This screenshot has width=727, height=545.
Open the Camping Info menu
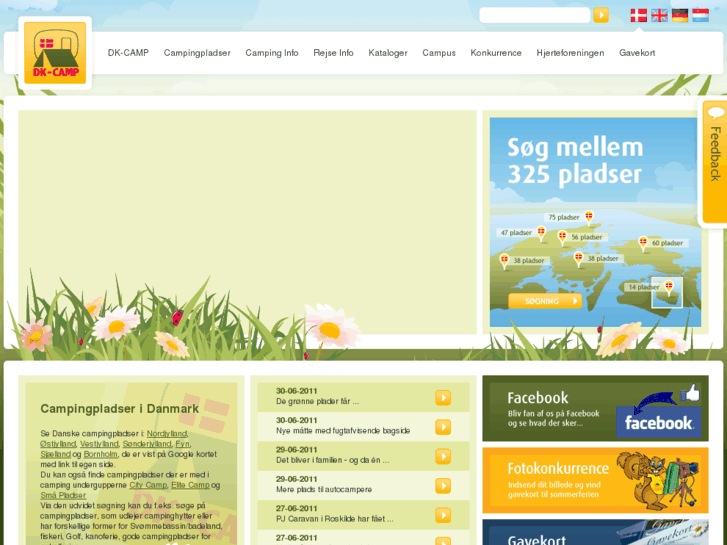pos(272,53)
